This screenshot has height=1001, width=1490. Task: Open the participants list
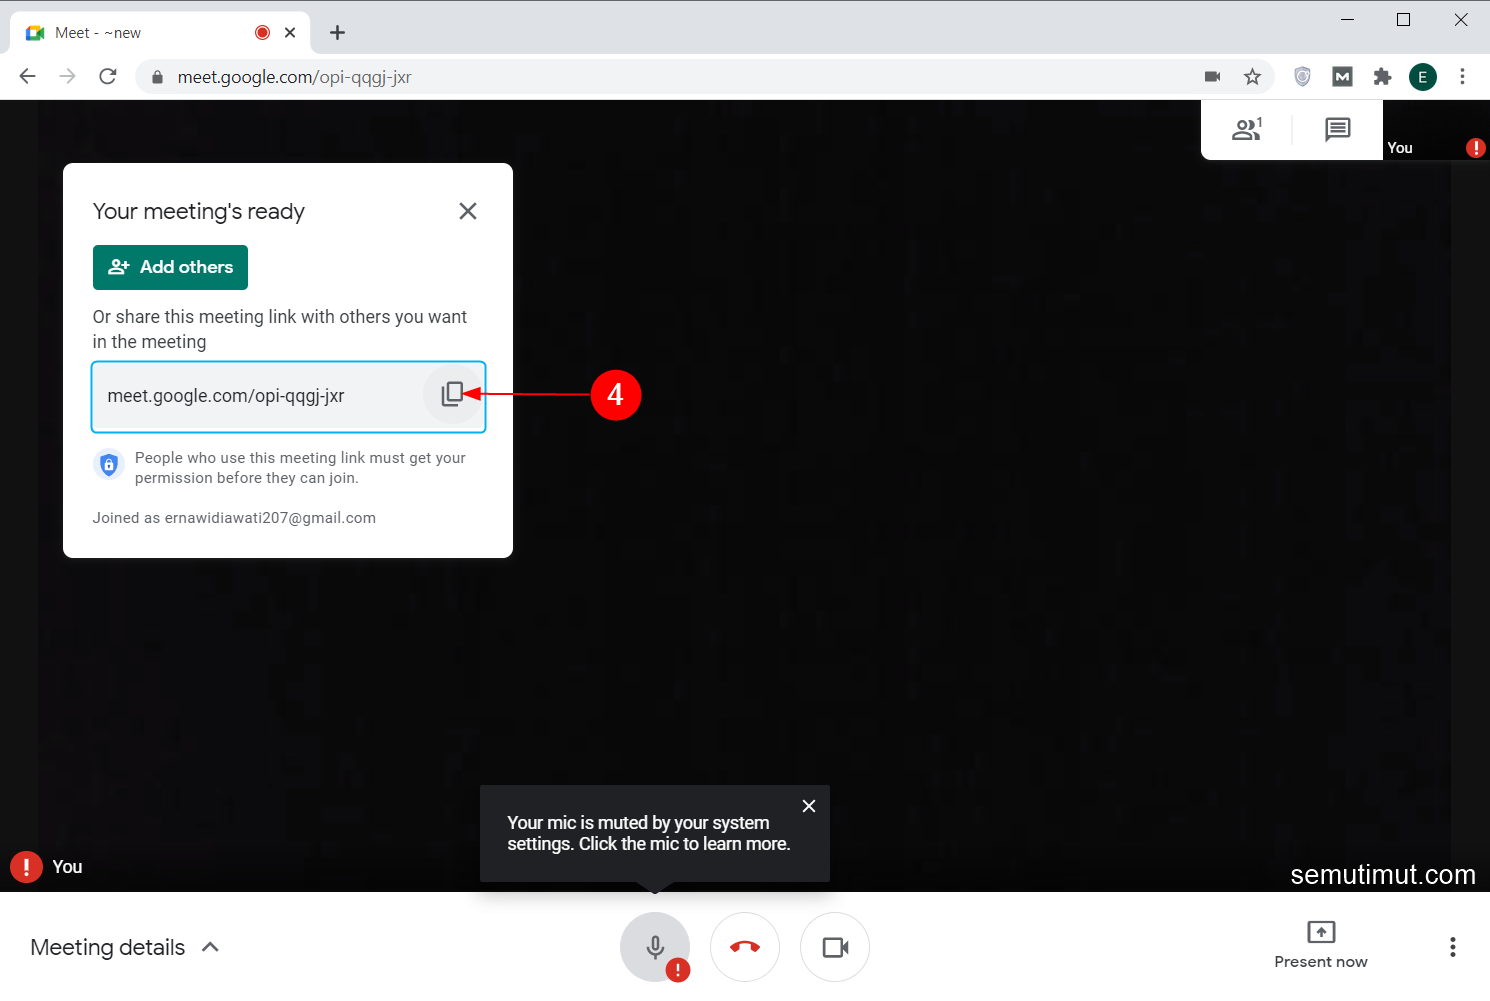coord(1246,129)
